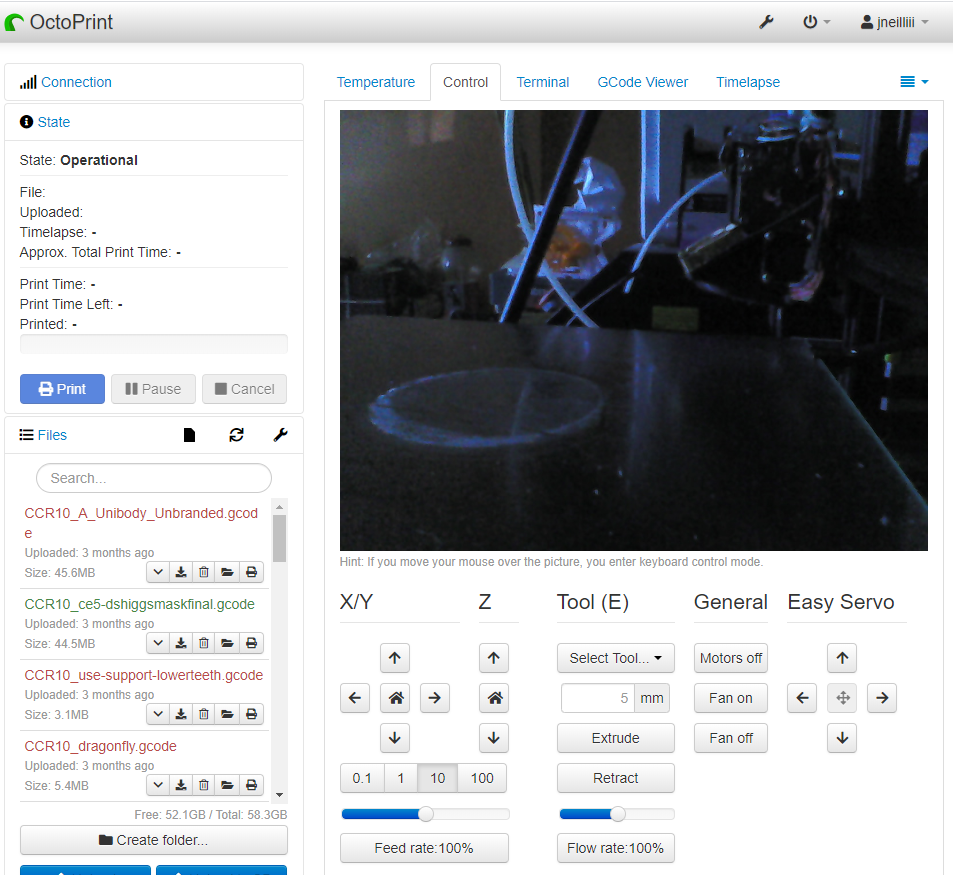Select the Control tab

click(466, 82)
